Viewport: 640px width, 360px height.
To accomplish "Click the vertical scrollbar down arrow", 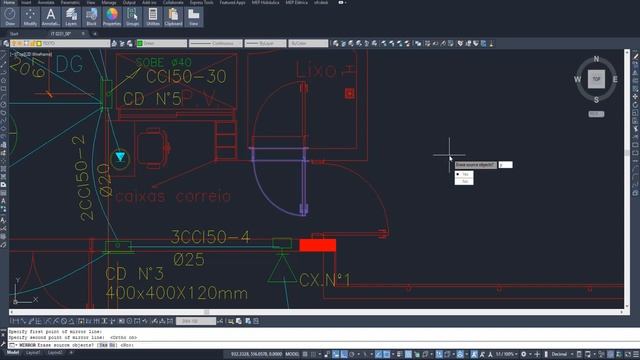I will (627, 307).
